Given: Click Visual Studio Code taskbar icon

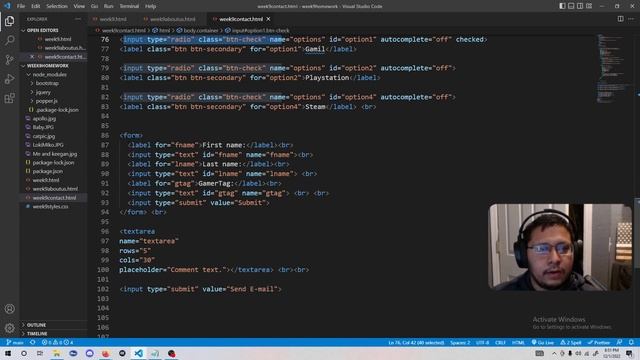Looking at the screenshot, I should pyautogui.click(x=138, y=353).
